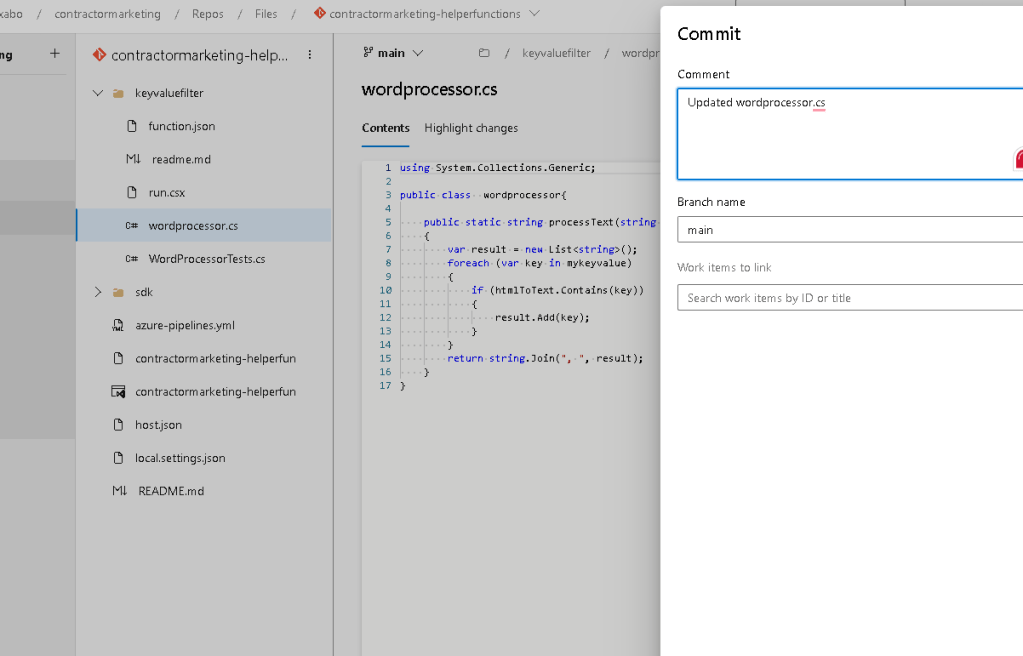Expand the sdk folder
Image resolution: width=1023 pixels, height=656 pixels.
pos(98,292)
